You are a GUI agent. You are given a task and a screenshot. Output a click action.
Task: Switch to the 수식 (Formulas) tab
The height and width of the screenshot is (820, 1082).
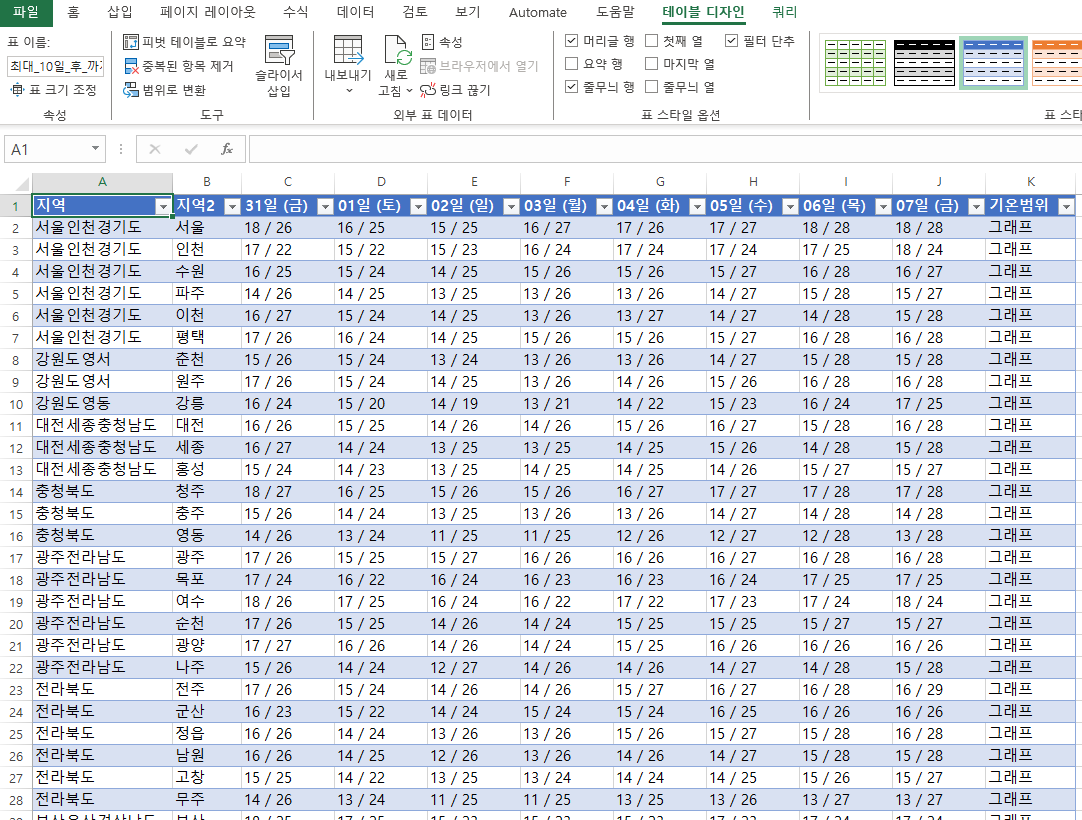pos(296,12)
